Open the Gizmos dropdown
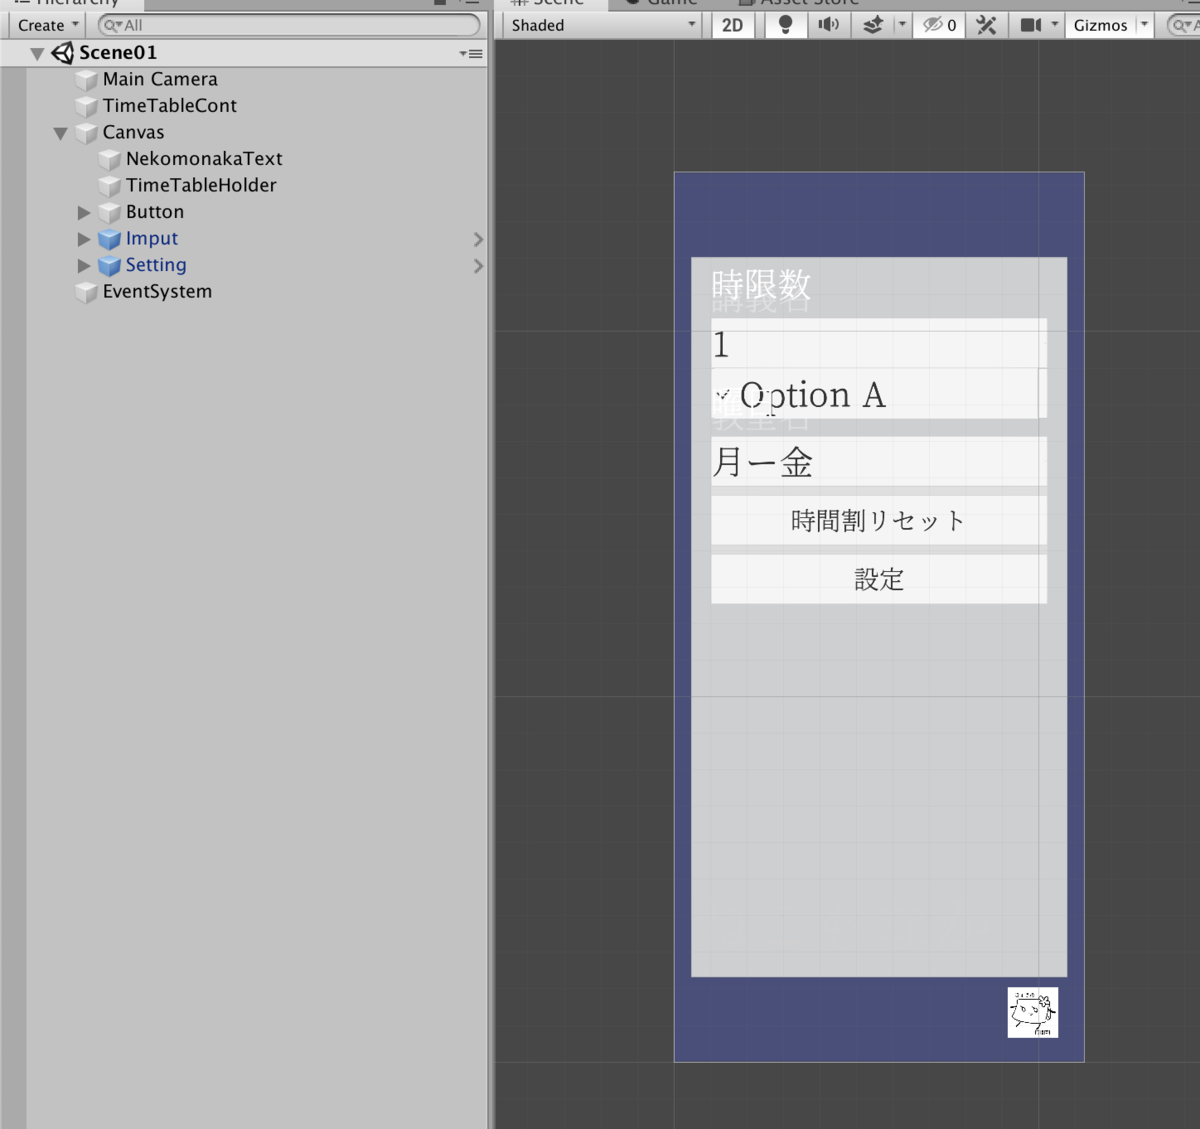Screen dimensions: 1200x1129 (1111, 25)
